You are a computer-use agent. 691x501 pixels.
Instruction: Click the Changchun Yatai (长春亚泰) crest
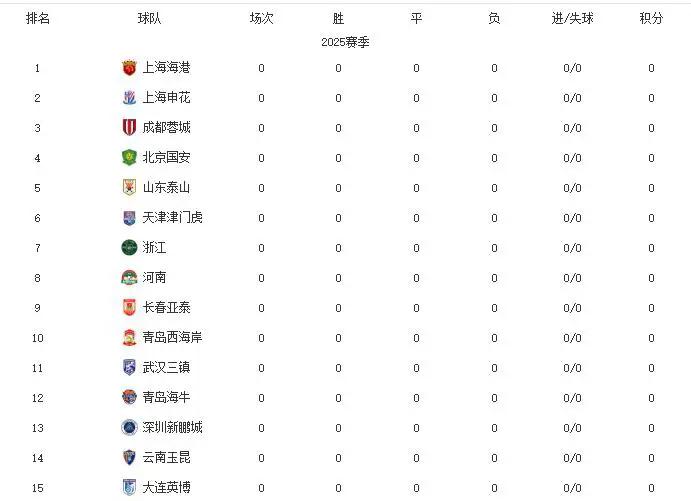(129, 308)
